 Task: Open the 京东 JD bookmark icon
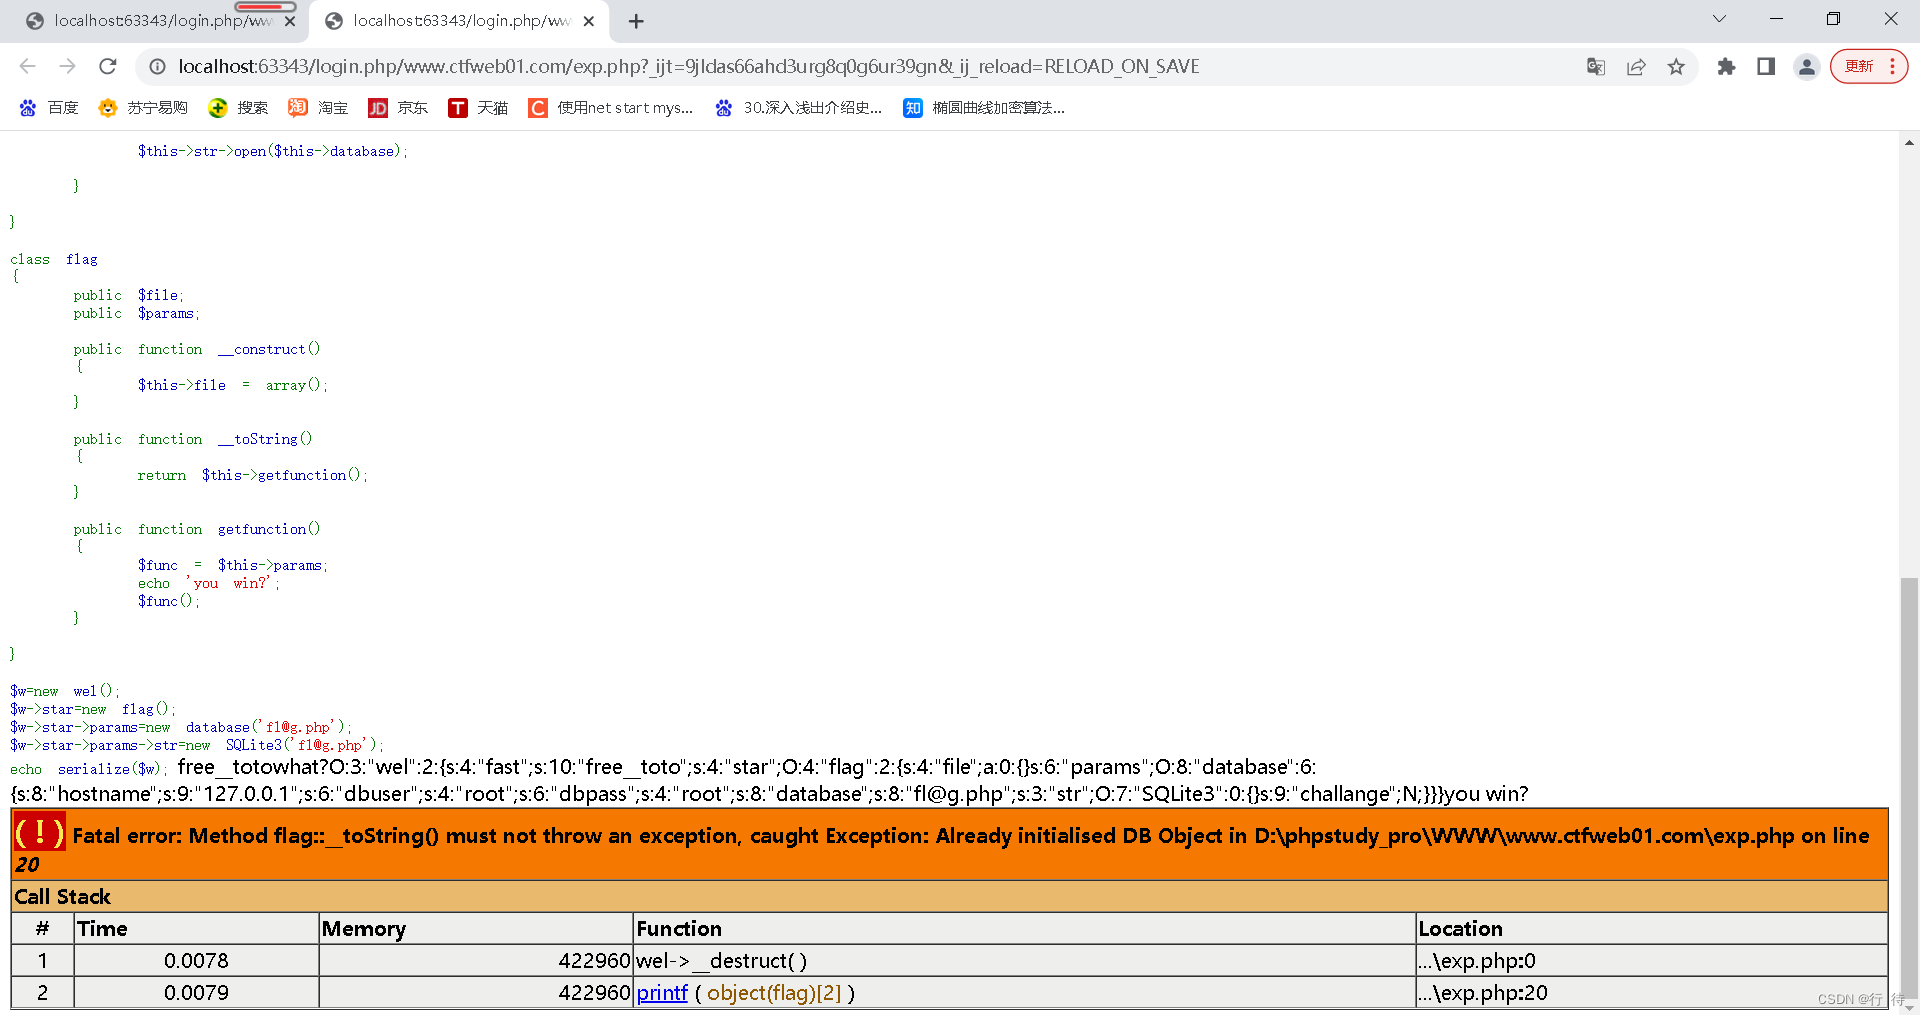click(378, 107)
